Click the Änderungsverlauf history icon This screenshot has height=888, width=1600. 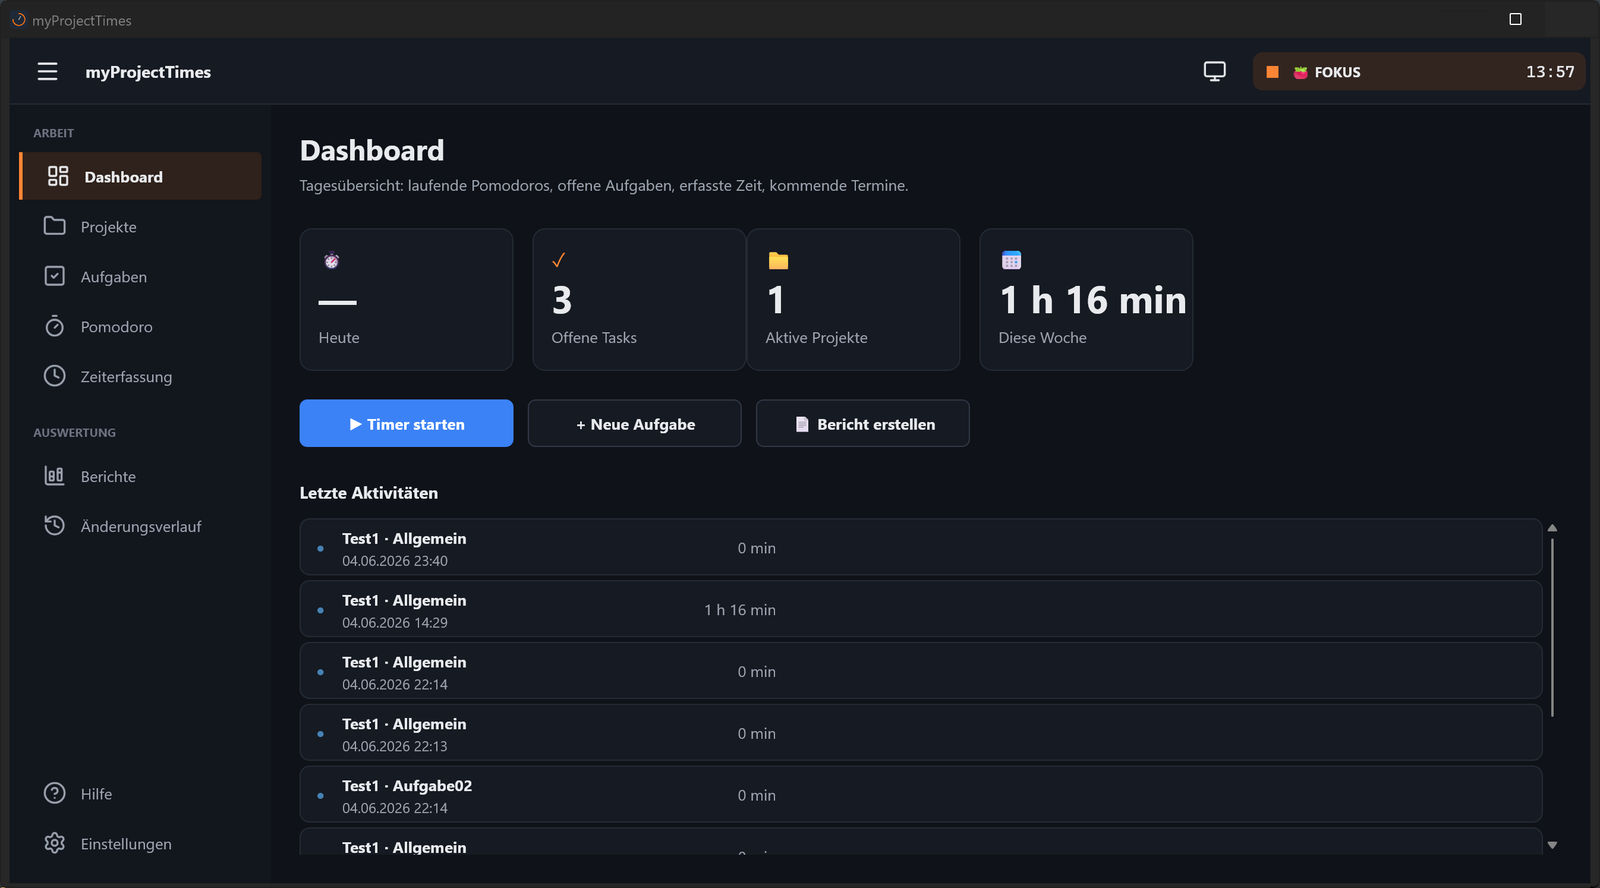(55, 526)
